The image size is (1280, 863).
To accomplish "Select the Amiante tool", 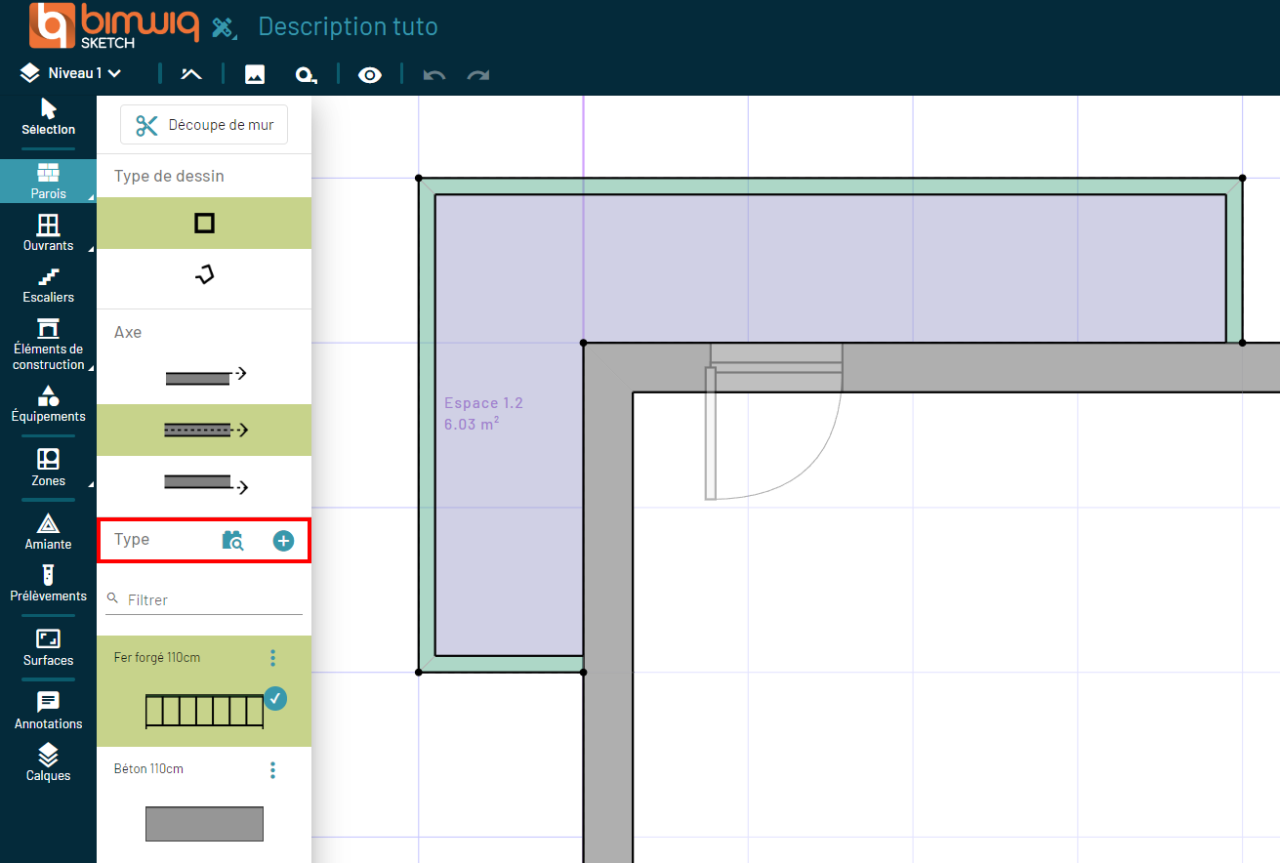I will [x=48, y=532].
